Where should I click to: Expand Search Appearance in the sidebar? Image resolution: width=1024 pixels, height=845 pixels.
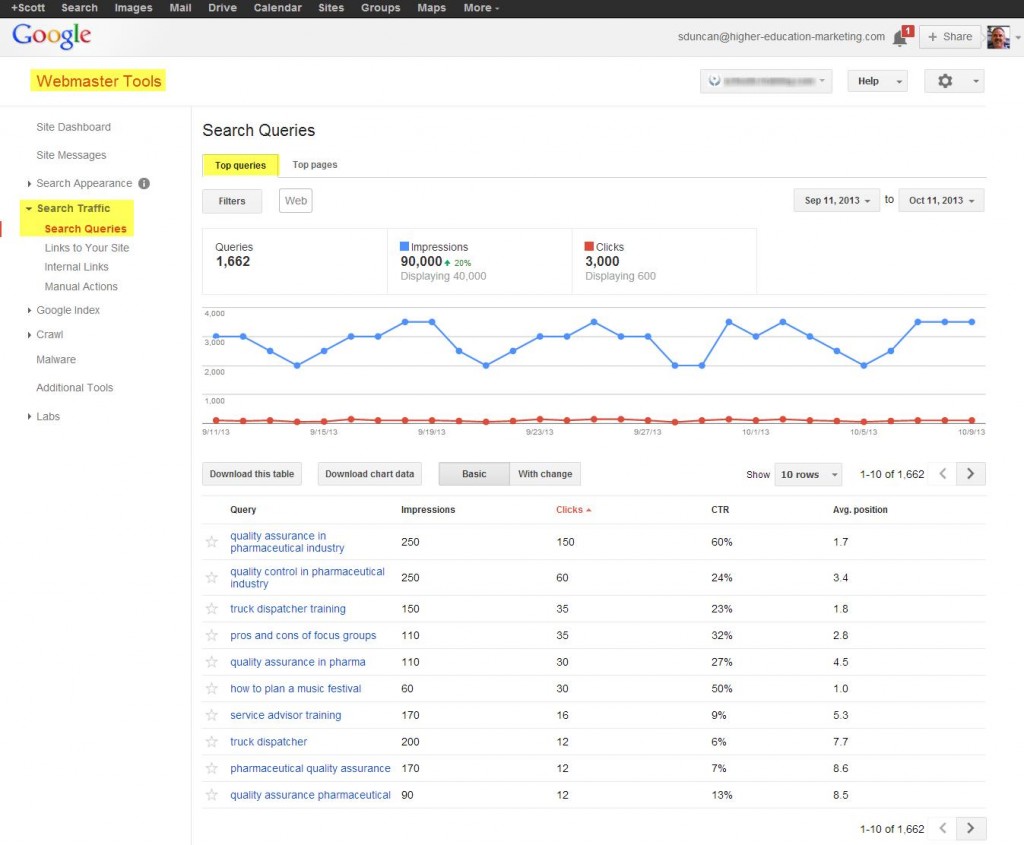pos(29,184)
